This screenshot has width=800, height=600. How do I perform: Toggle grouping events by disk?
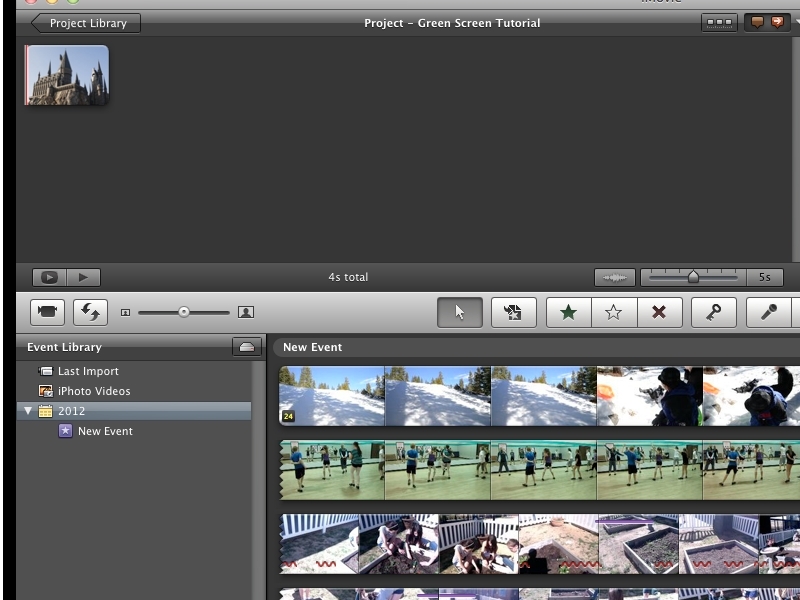coord(247,346)
